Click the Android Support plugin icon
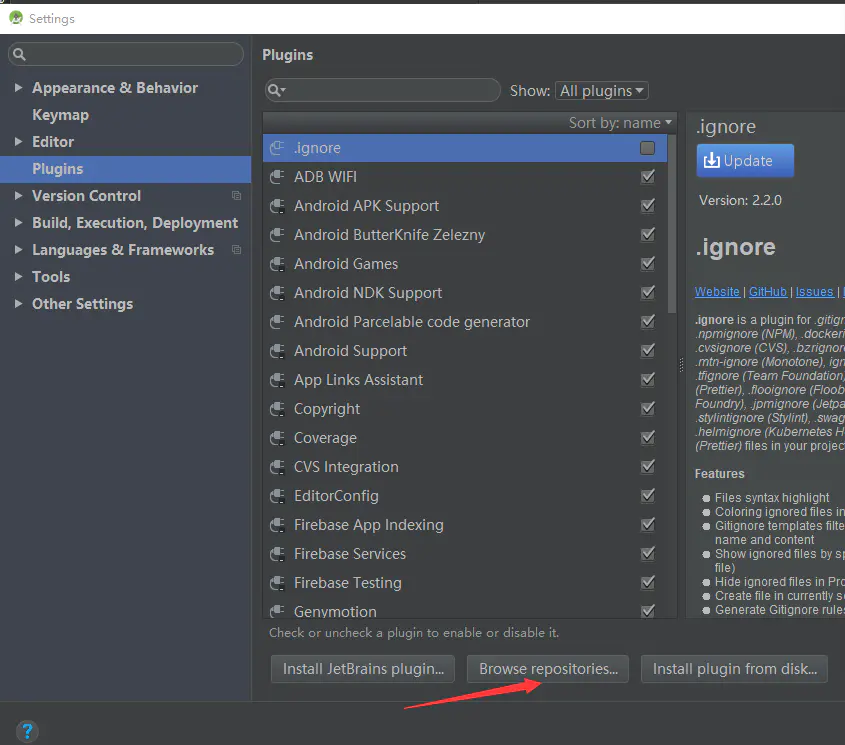Screen dimensions: 845x745 (277, 351)
